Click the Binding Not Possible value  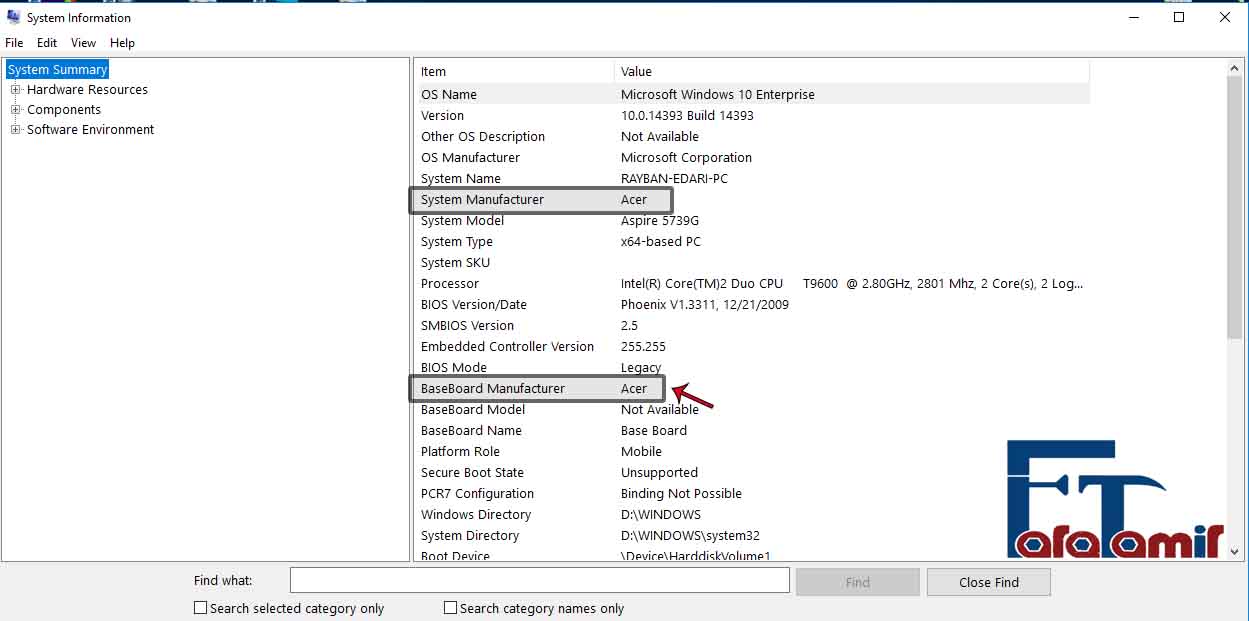(681, 493)
